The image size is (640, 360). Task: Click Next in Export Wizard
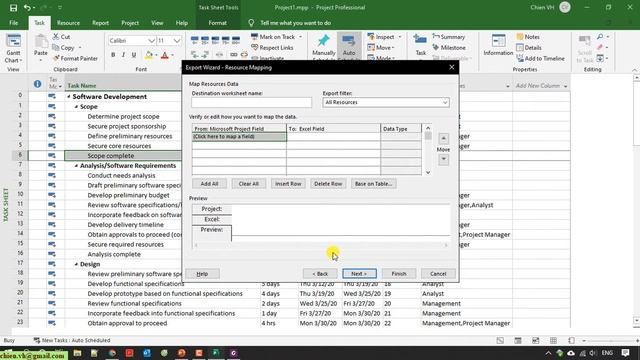pyautogui.click(x=359, y=273)
